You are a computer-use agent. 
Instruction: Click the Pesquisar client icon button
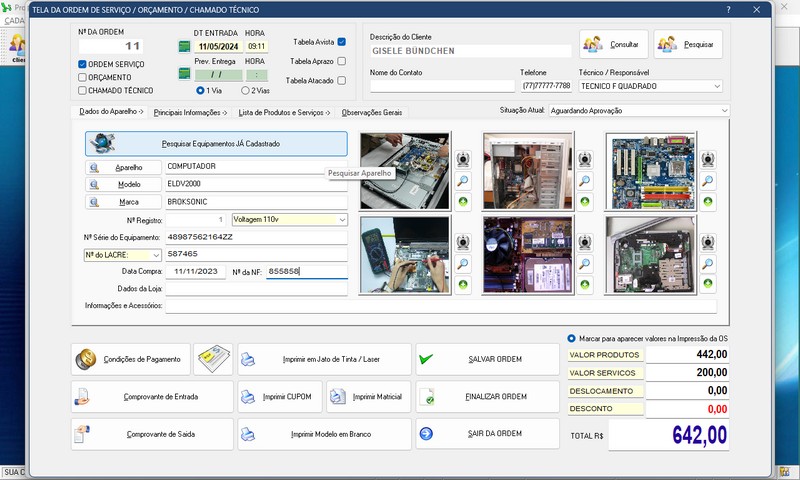coord(687,44)
